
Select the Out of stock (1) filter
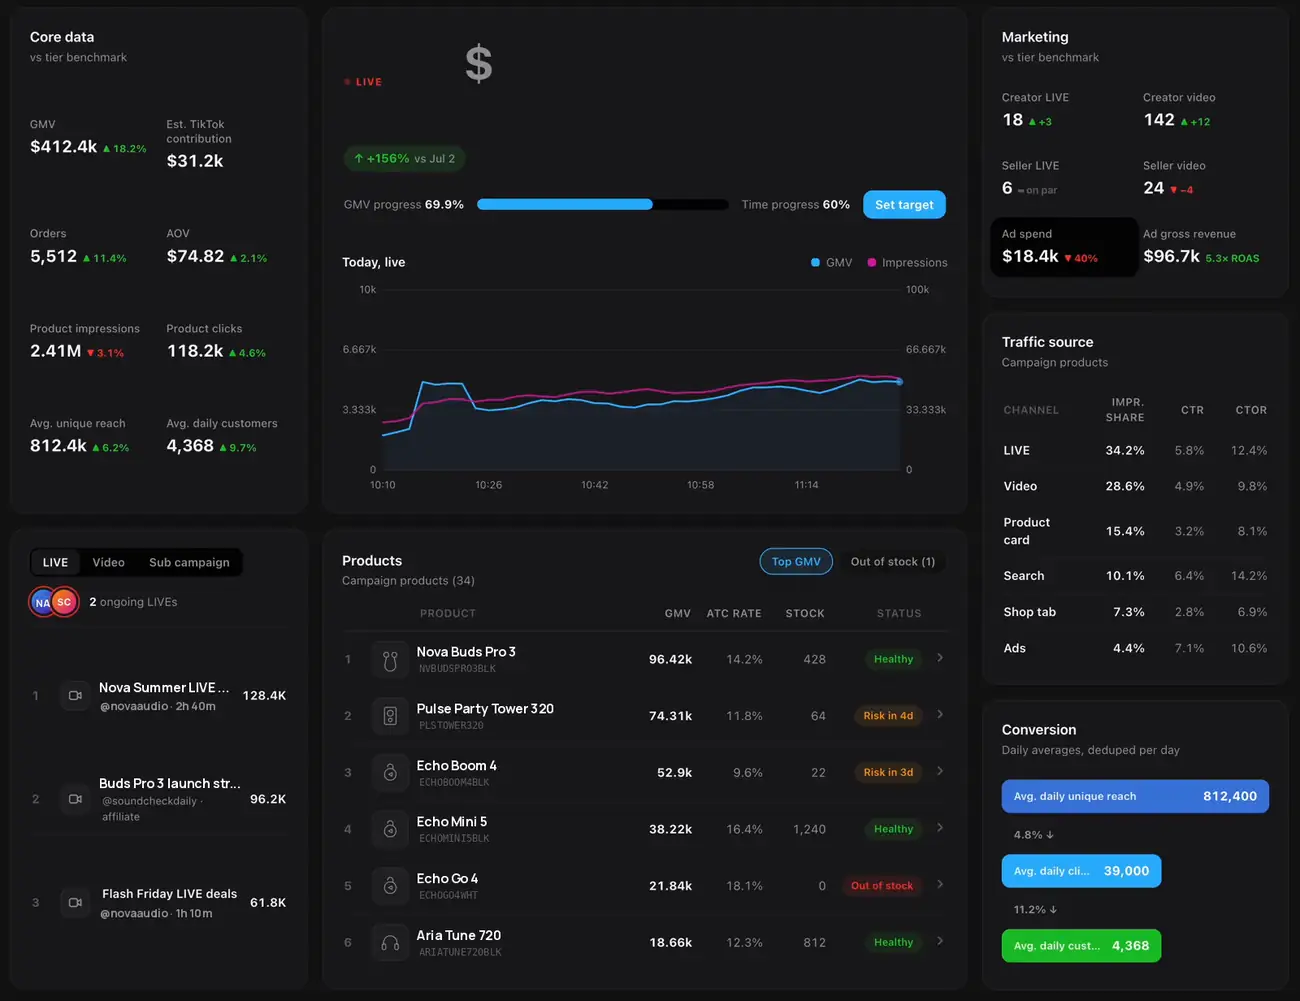tap(893, 562)
